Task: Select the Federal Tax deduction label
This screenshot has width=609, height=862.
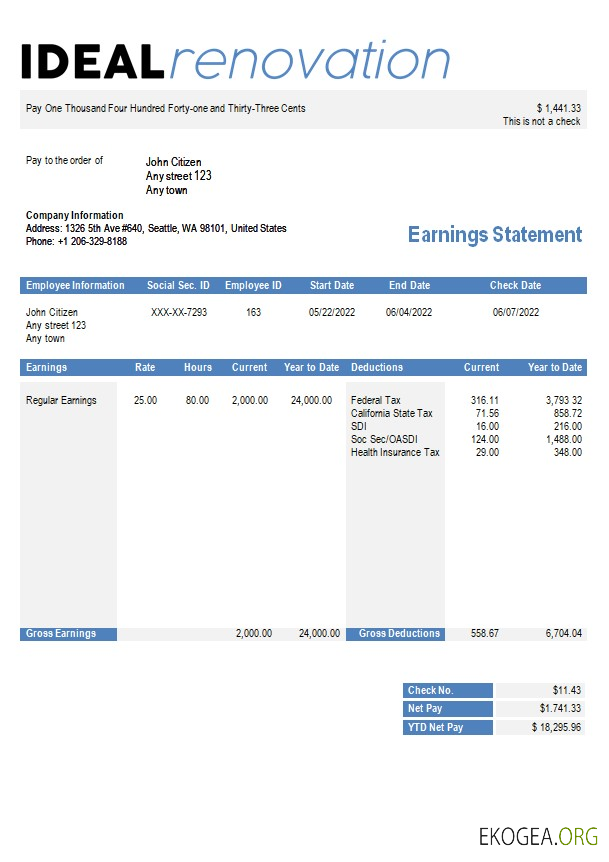Action: click(376, 401)
